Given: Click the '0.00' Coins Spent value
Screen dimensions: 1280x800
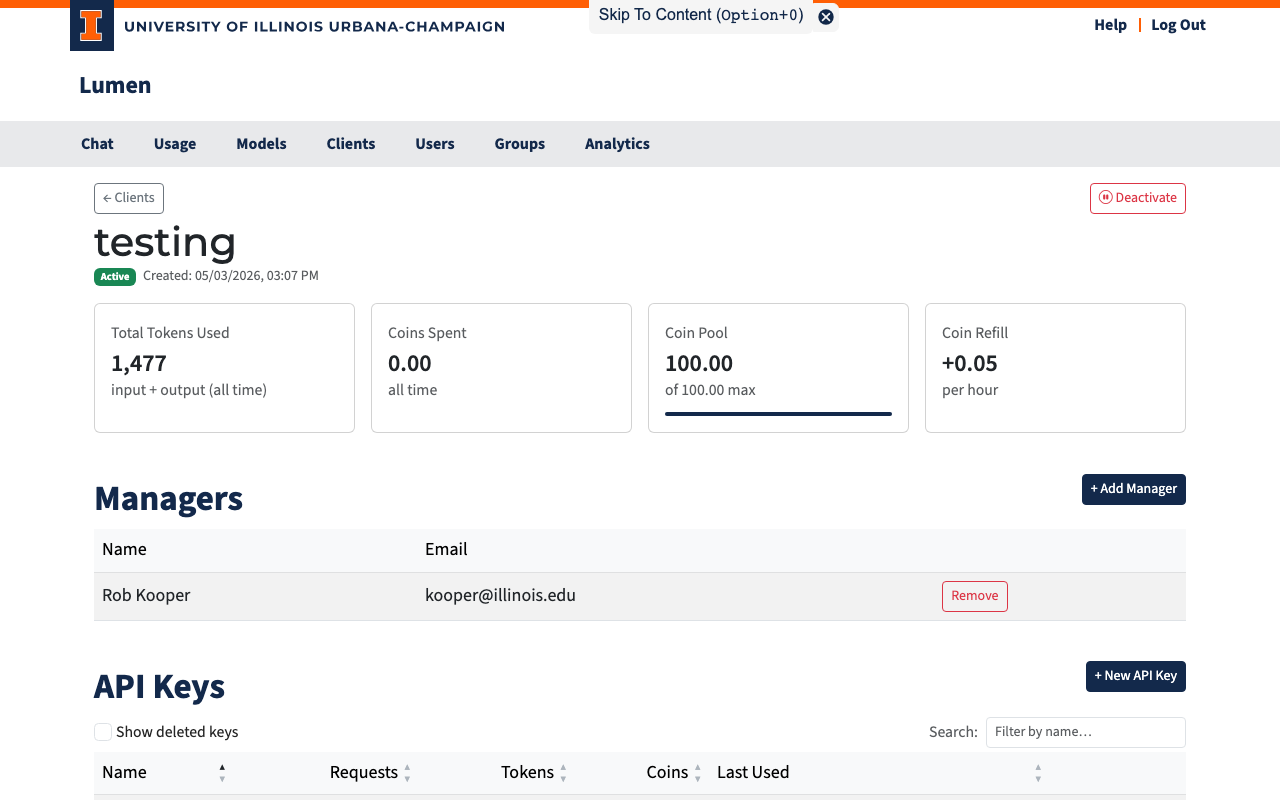Looking at the screenshot, I should pos(410,363).
